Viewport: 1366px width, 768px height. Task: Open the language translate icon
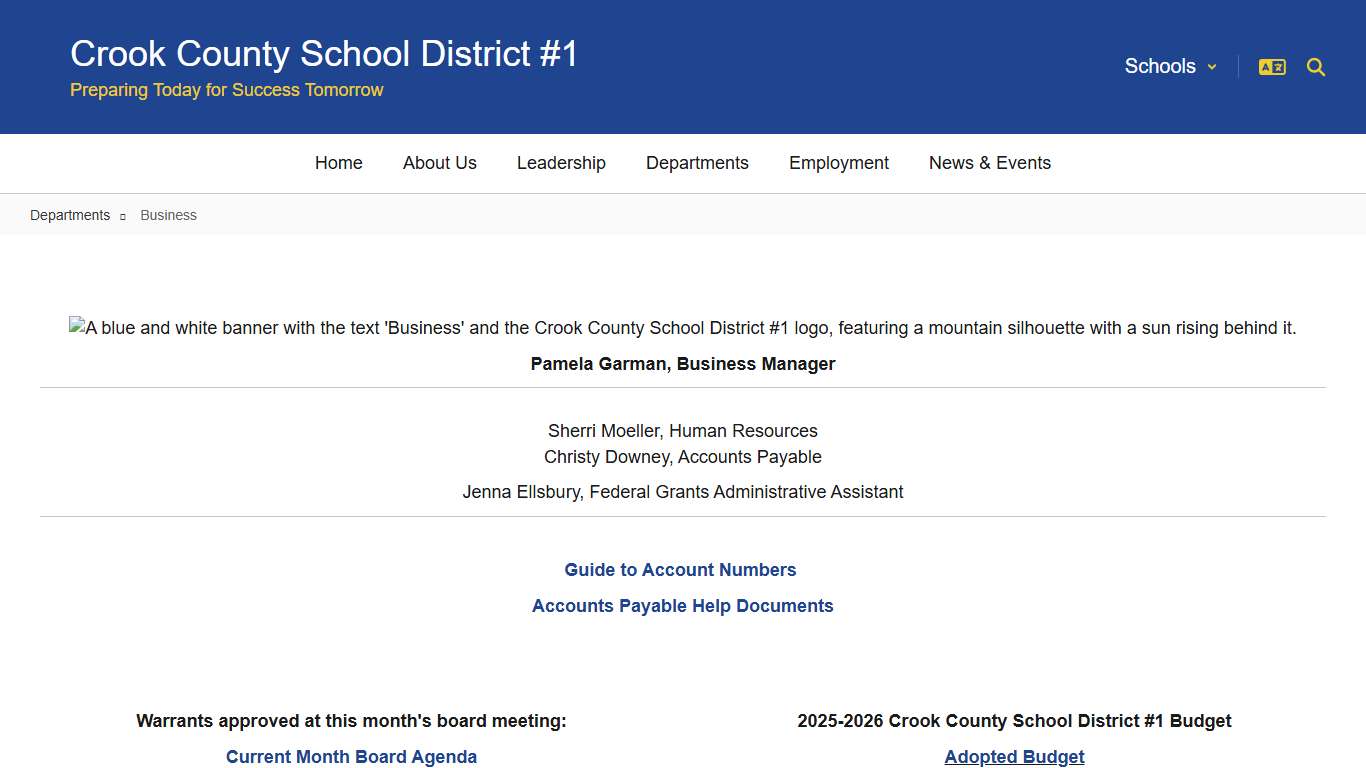(1271, 66)
